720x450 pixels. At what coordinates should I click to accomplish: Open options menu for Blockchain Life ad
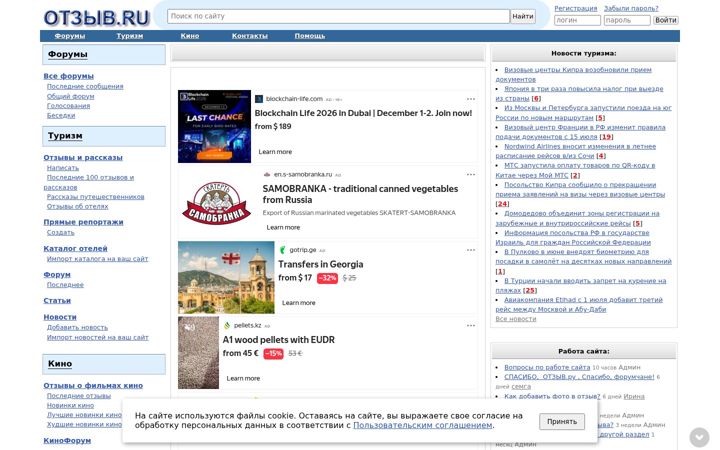point(471,99)
